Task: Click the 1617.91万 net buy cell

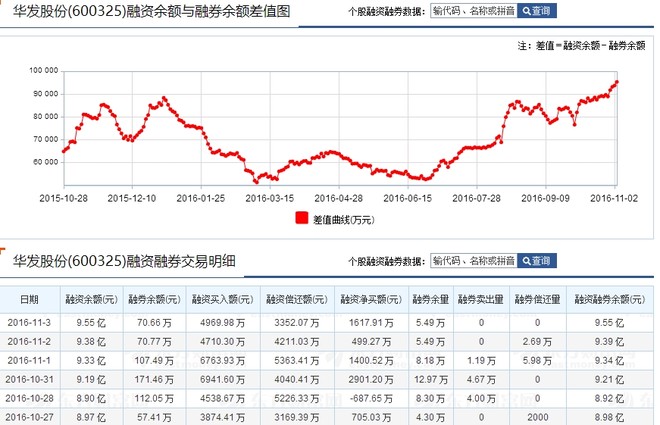Action: coord(371,323)
